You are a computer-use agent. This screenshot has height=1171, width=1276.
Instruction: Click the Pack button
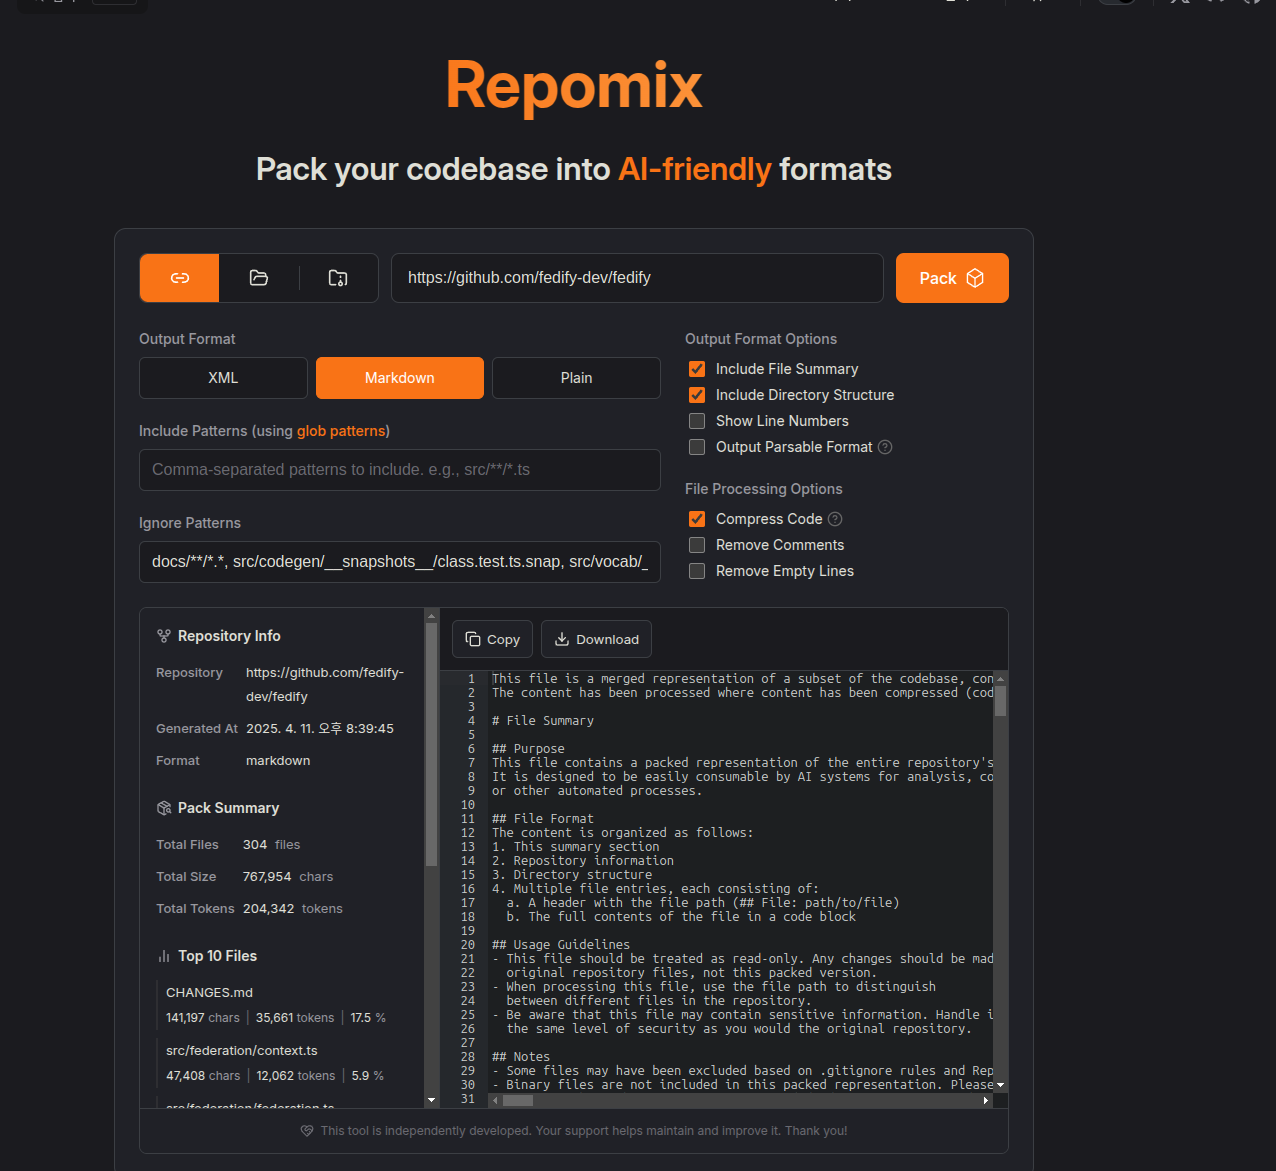pos(952,278)
